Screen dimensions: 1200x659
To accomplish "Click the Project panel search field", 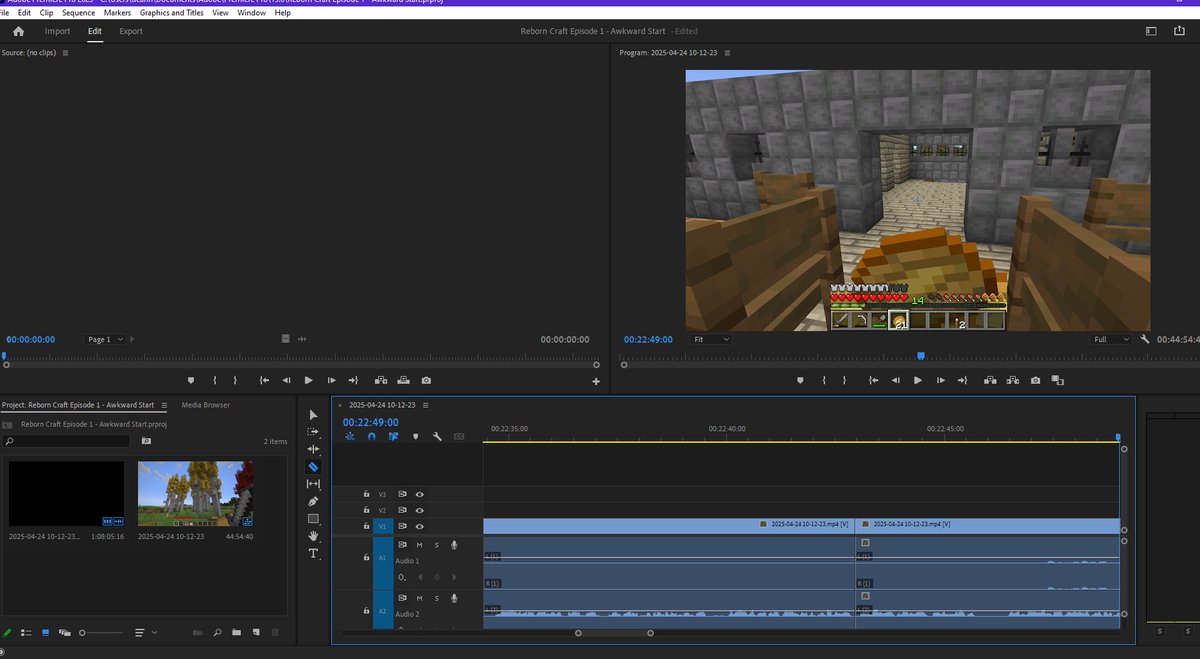I will (x=66, y=441).
